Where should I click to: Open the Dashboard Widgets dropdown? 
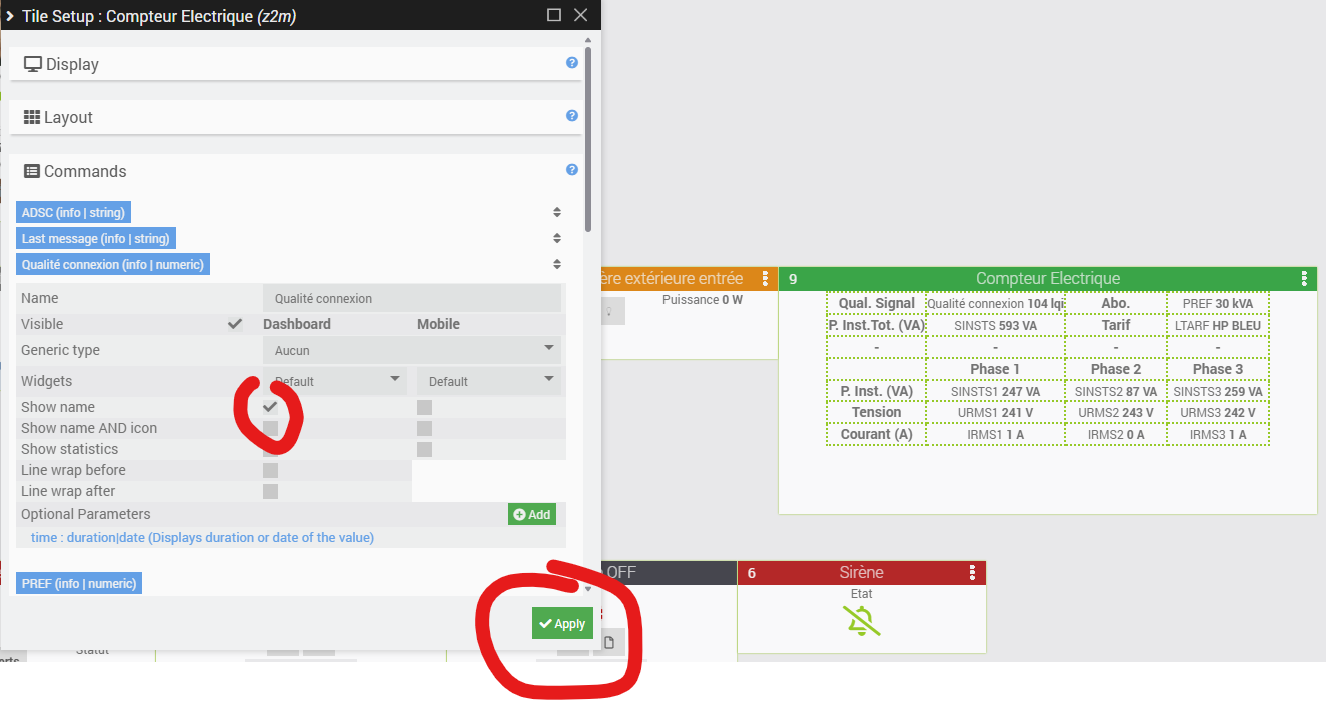tap(336, 381)
